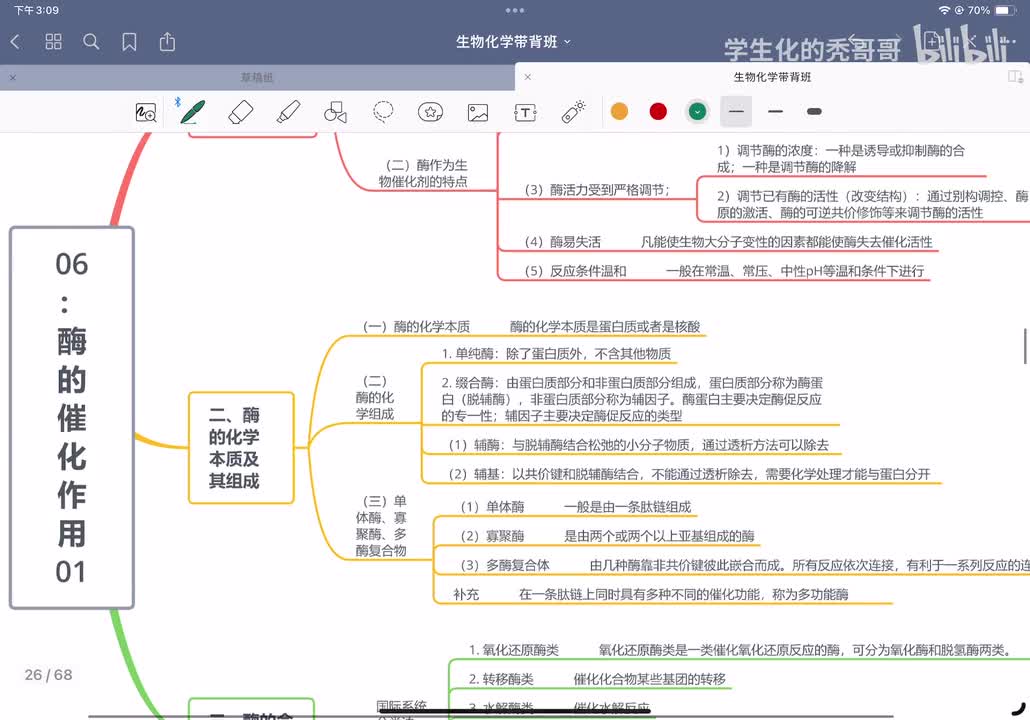
Task: Switch to the 草稿纸 tab
Action: click(x=257, y=78)
